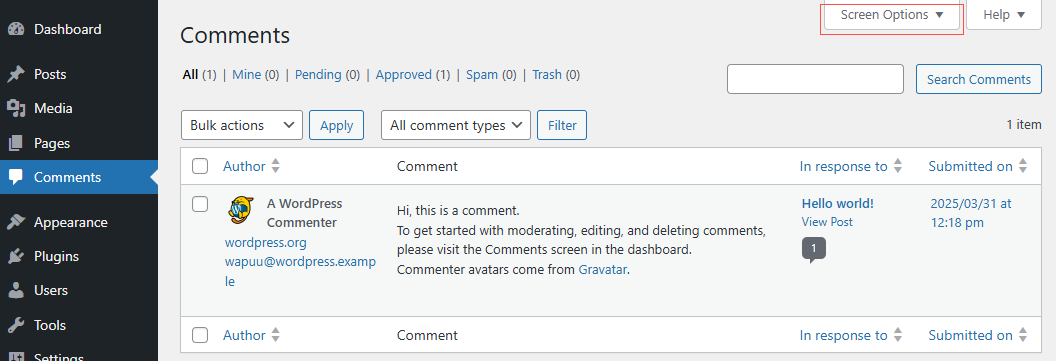
Task: Open the Plugins plug icon
Action: [x=16, y=257]
